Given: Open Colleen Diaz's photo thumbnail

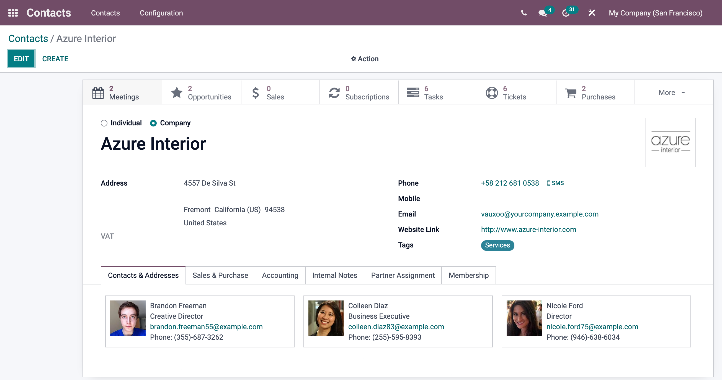Looking at the screenshot, I should 326,318.
